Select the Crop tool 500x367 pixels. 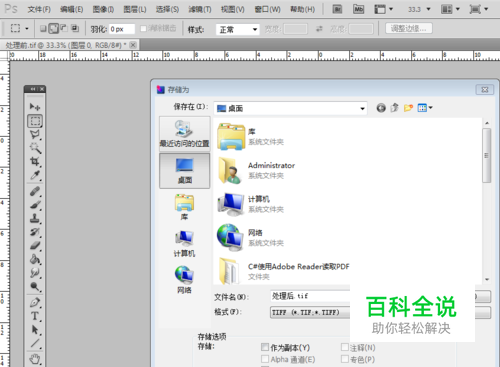click(x=35, y=162)
